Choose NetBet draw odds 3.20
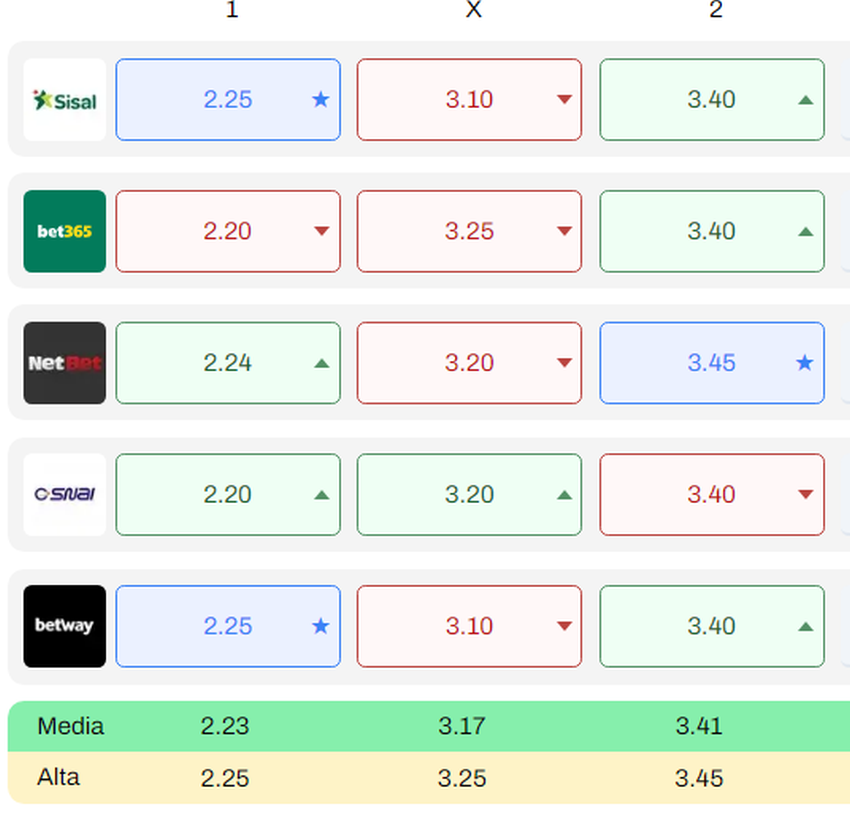Screen dimensions: 850x837 click(469, 363)
